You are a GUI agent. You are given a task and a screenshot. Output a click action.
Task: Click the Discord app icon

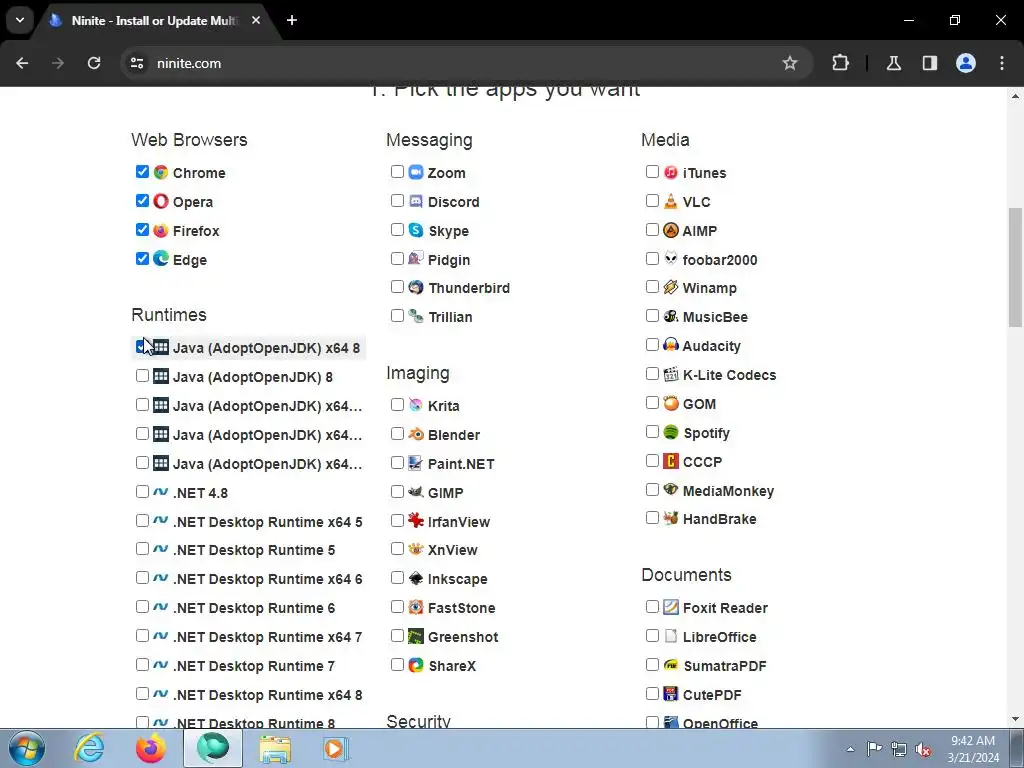(416, 201)
